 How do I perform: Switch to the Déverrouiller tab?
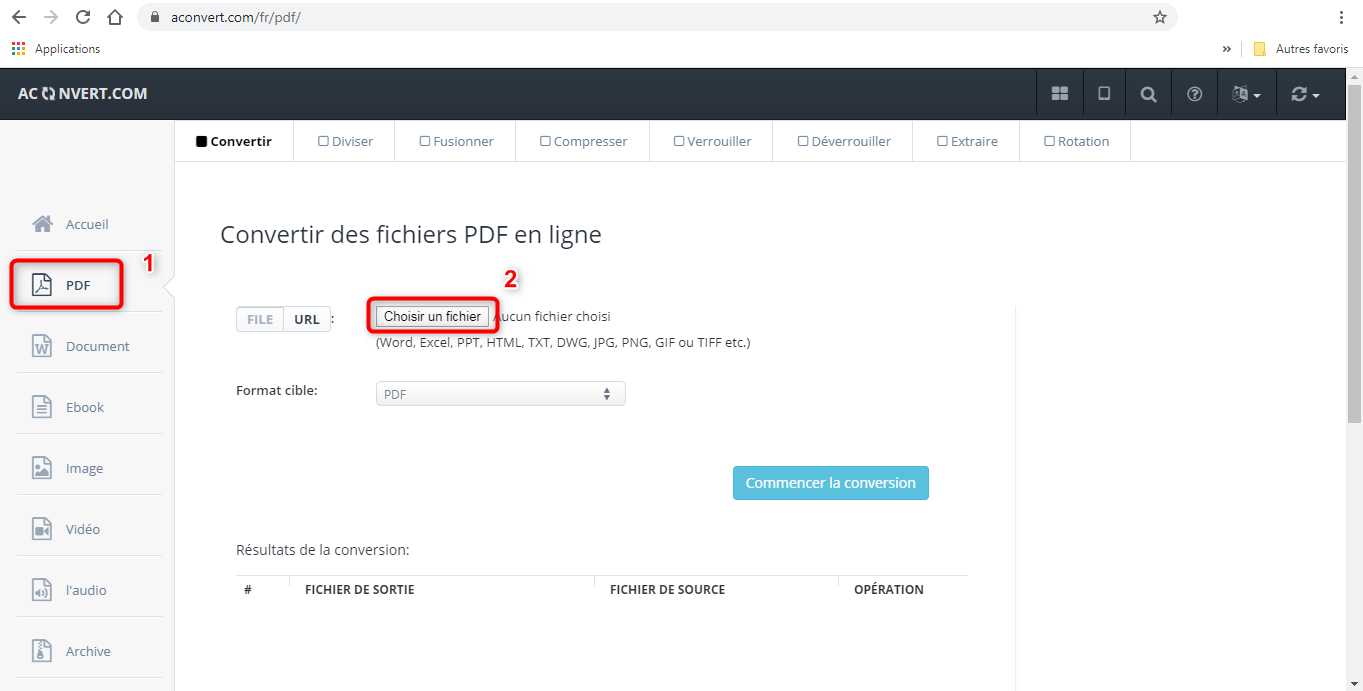point(844,141)
